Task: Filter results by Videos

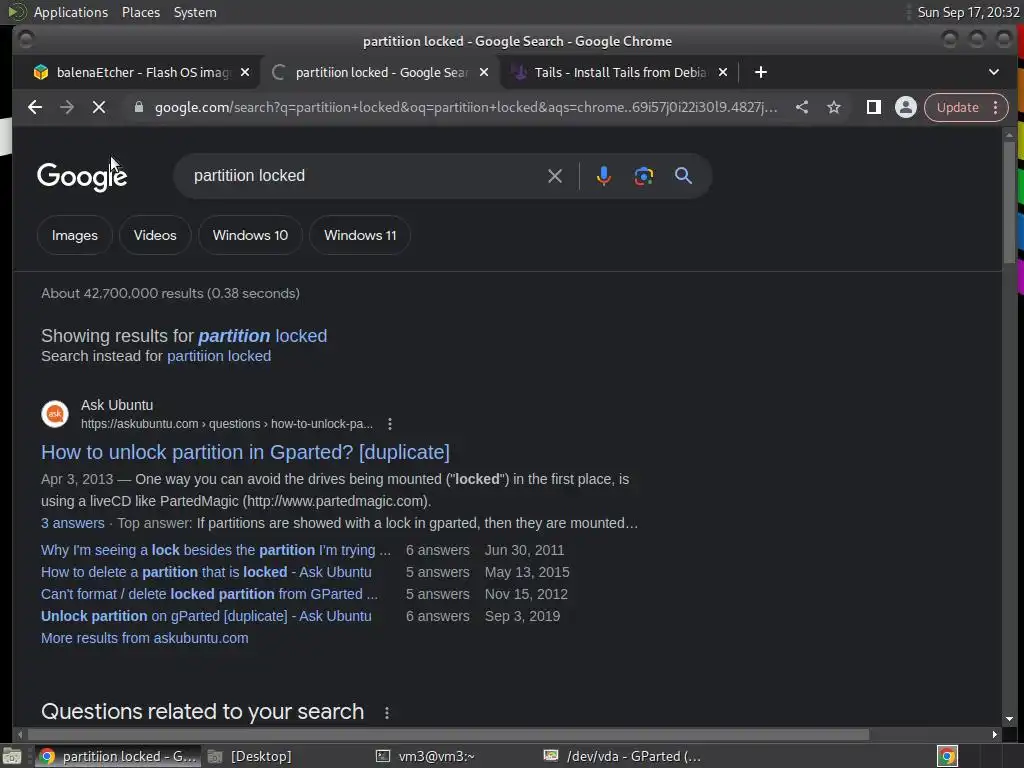Action: click(x=155, y=235)
